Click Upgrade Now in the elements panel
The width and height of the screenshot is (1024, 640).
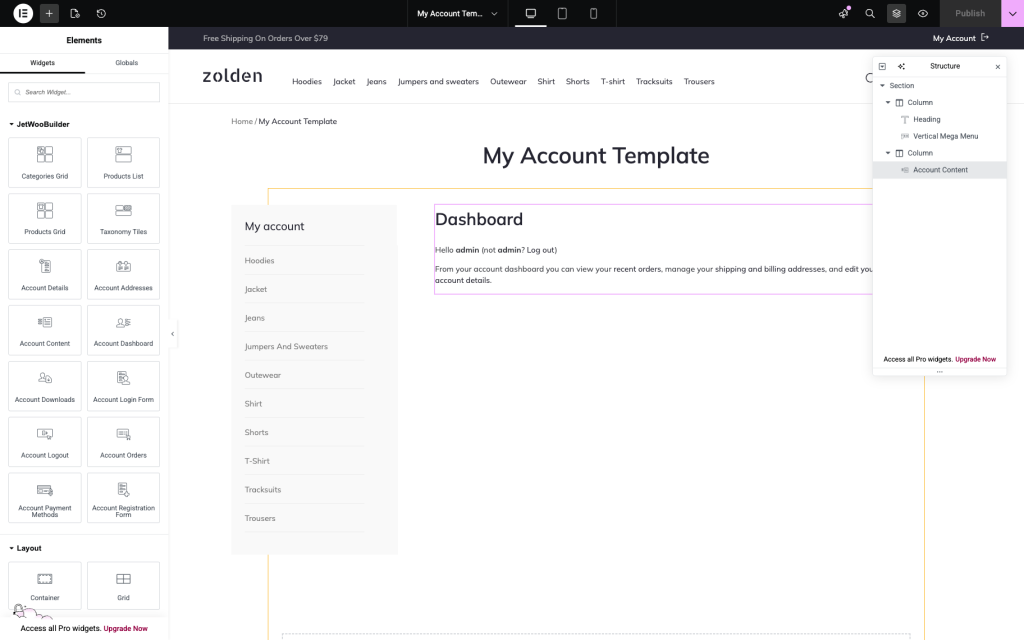click(125, 628)
